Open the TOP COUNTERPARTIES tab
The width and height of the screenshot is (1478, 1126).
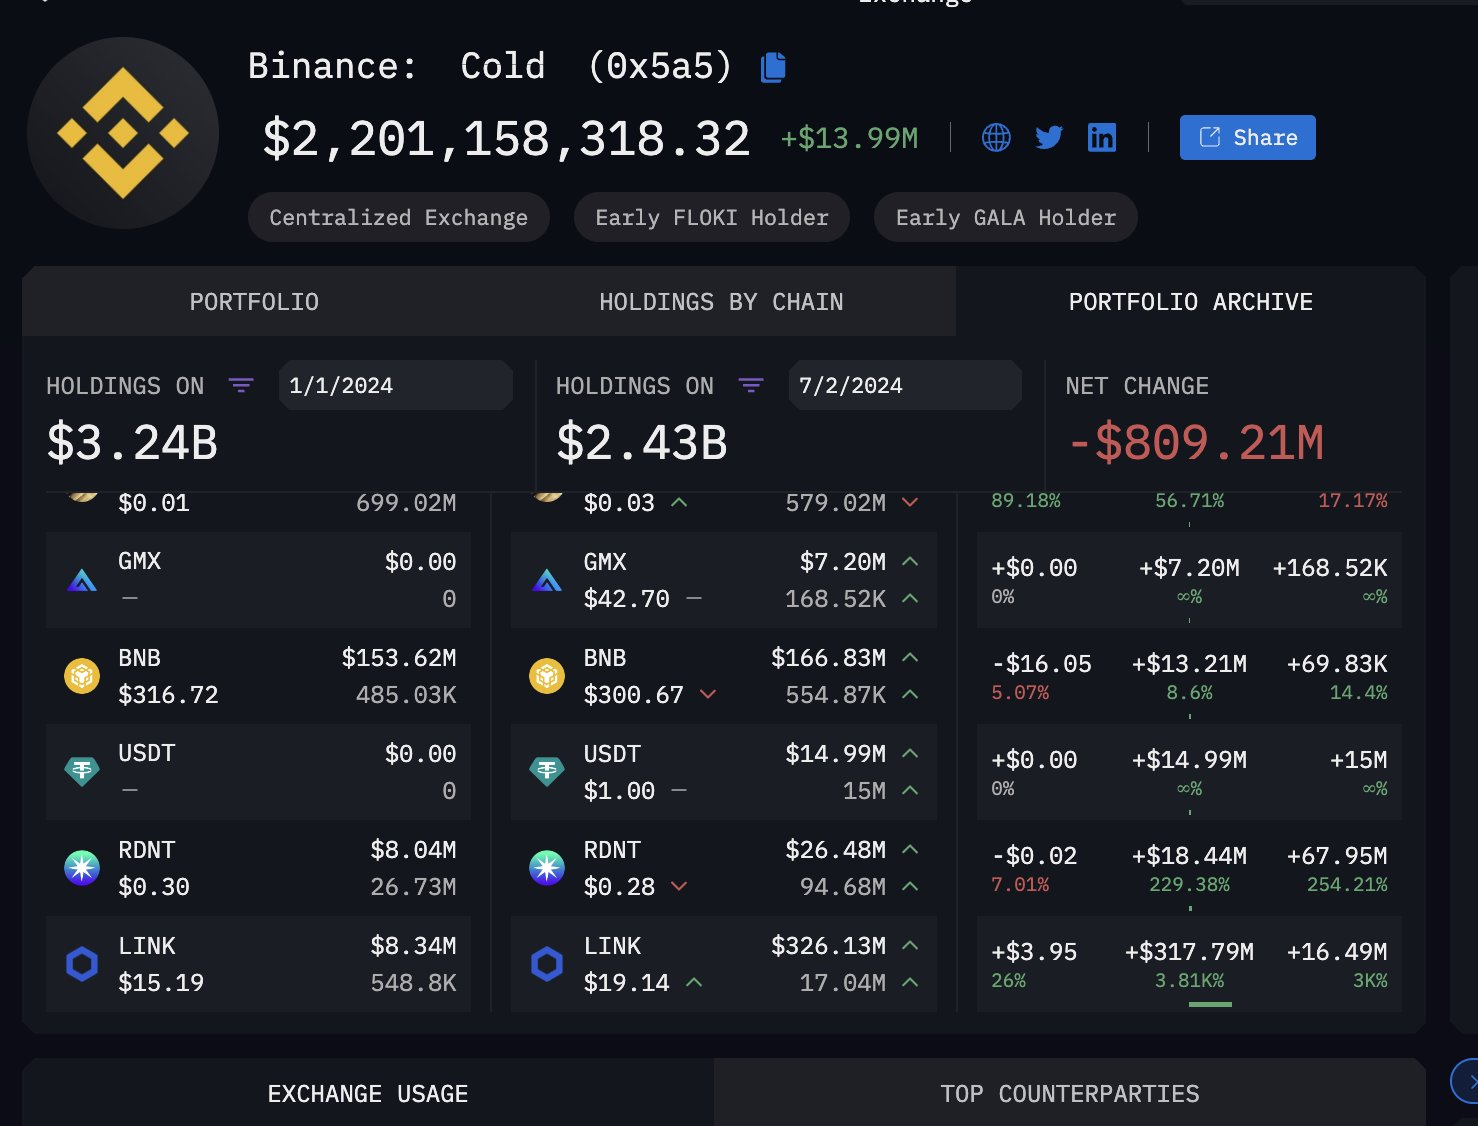click(1069, 1093)
